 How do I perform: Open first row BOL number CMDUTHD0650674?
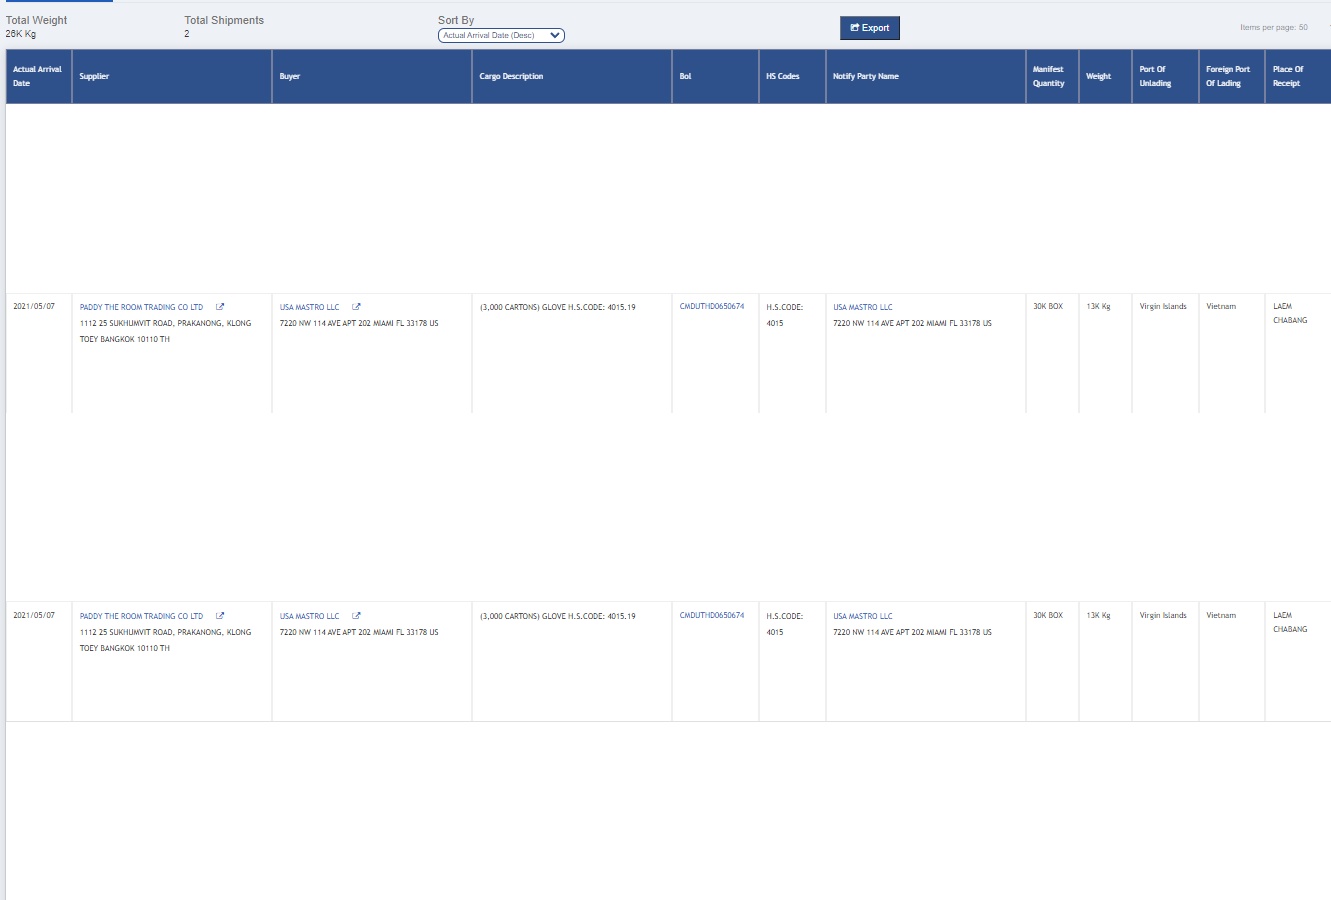point(711,307)
